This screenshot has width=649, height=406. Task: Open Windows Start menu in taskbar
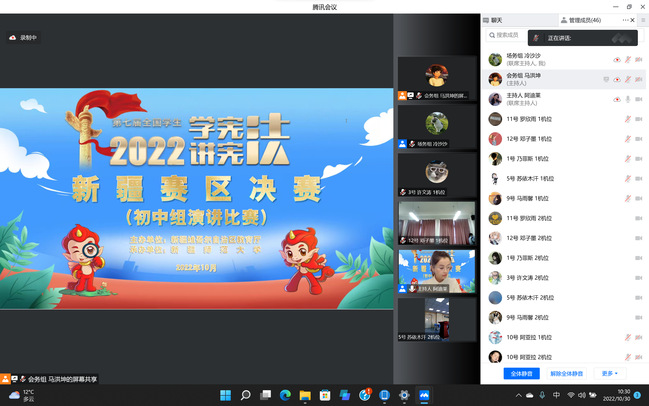pos(224,395)
